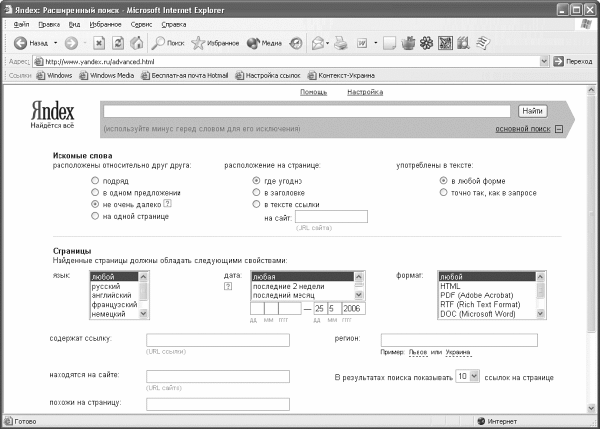
Task: Click the 'регион' input field
Action: click(459, 340)
